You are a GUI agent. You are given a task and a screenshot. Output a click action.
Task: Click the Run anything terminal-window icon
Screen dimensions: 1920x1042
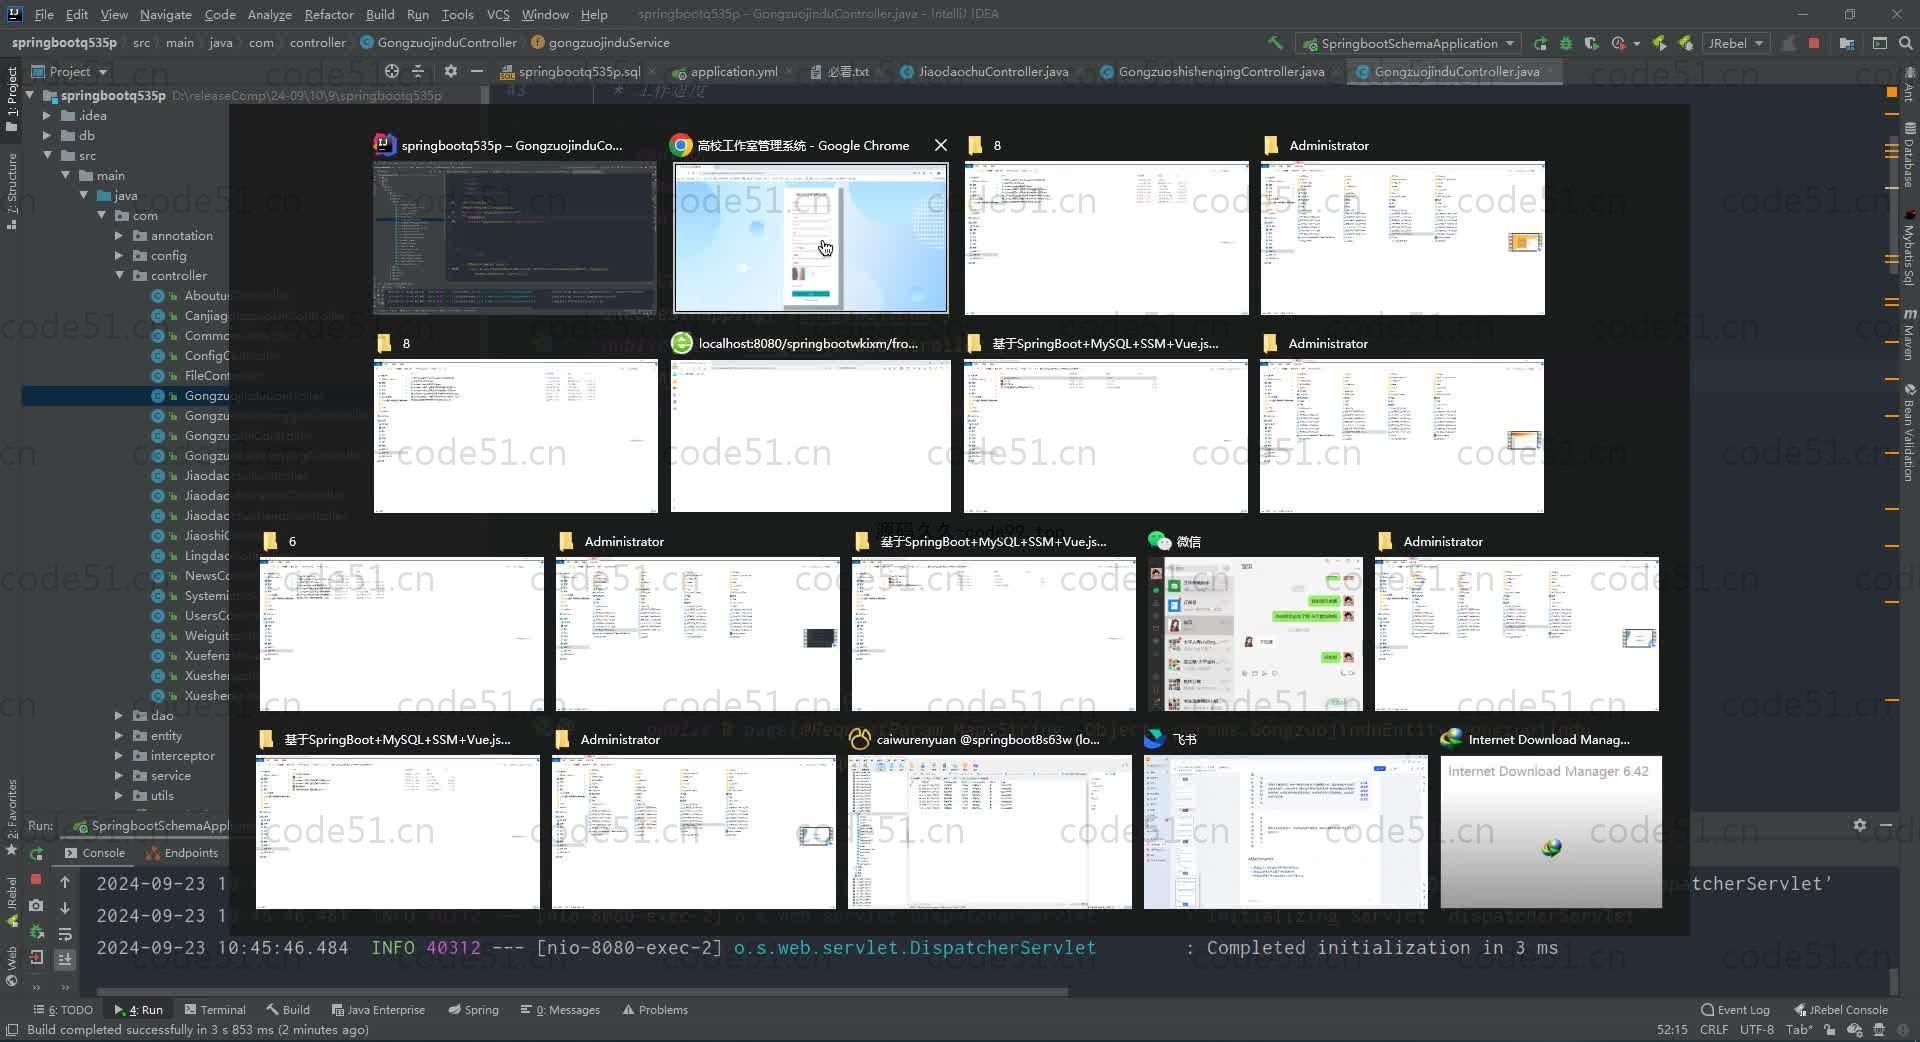click(1880, 43)
